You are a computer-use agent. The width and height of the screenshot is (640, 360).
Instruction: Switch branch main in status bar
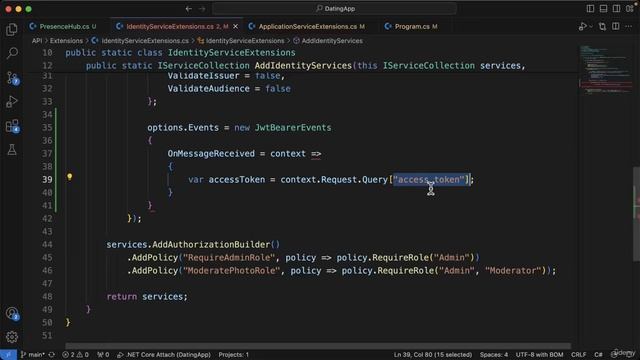coord(33,355)
